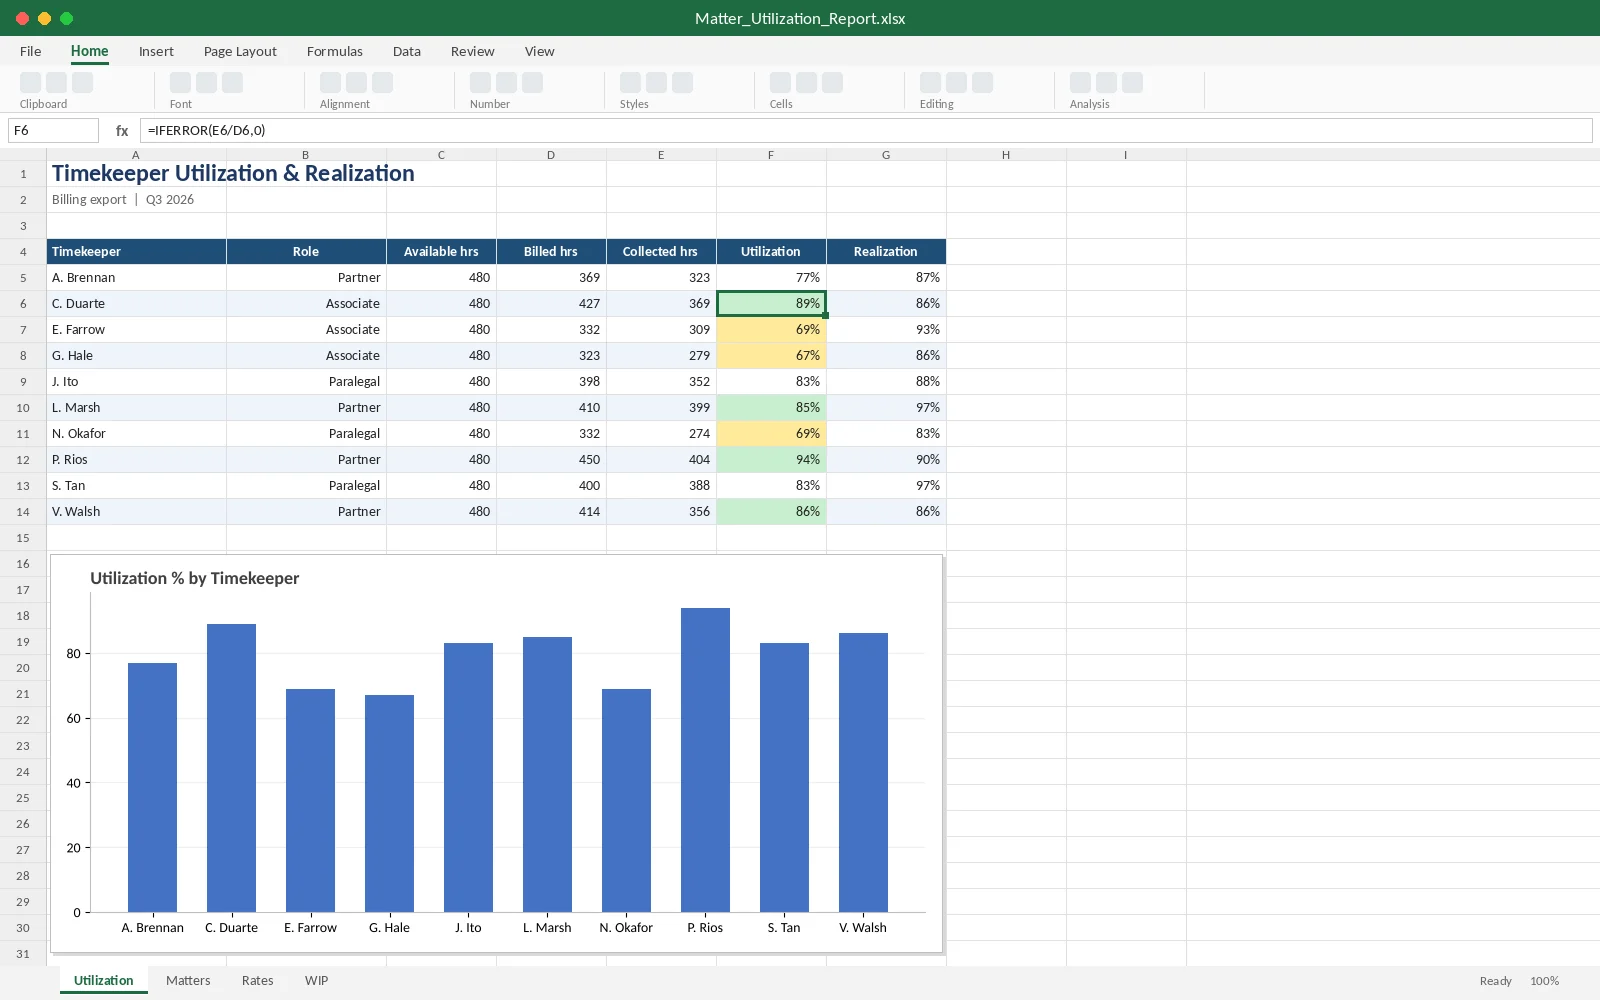Select column H header
The height and width of the screenshot is (1000, 1600).
pyautogui.click(x=1006, y=155)
